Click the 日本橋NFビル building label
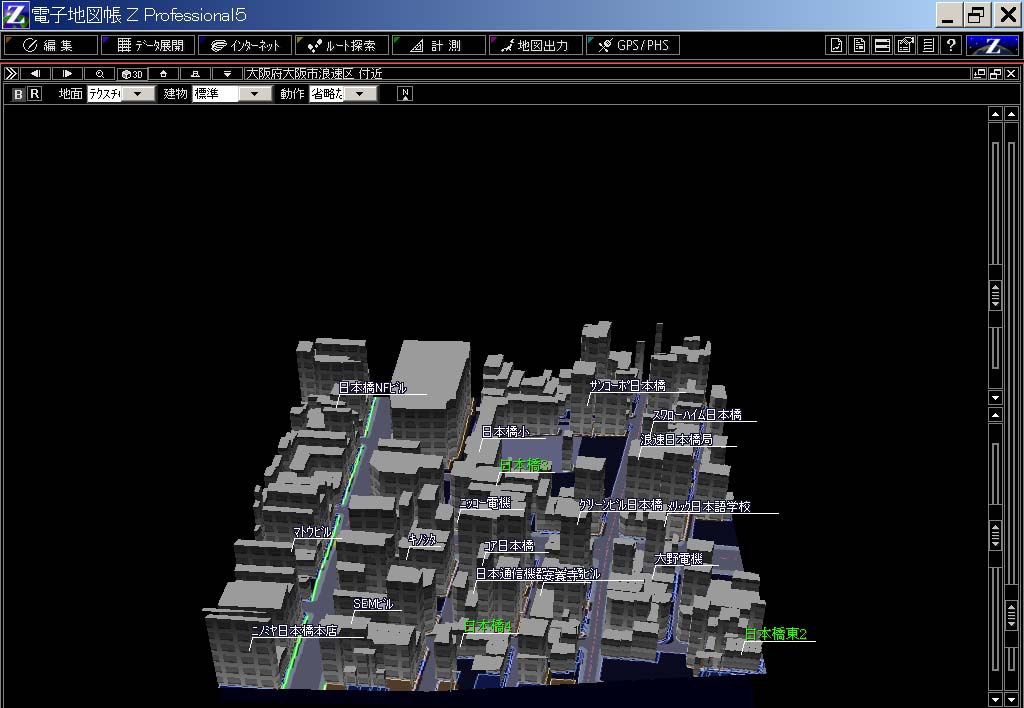 click(x=372, y=387)
